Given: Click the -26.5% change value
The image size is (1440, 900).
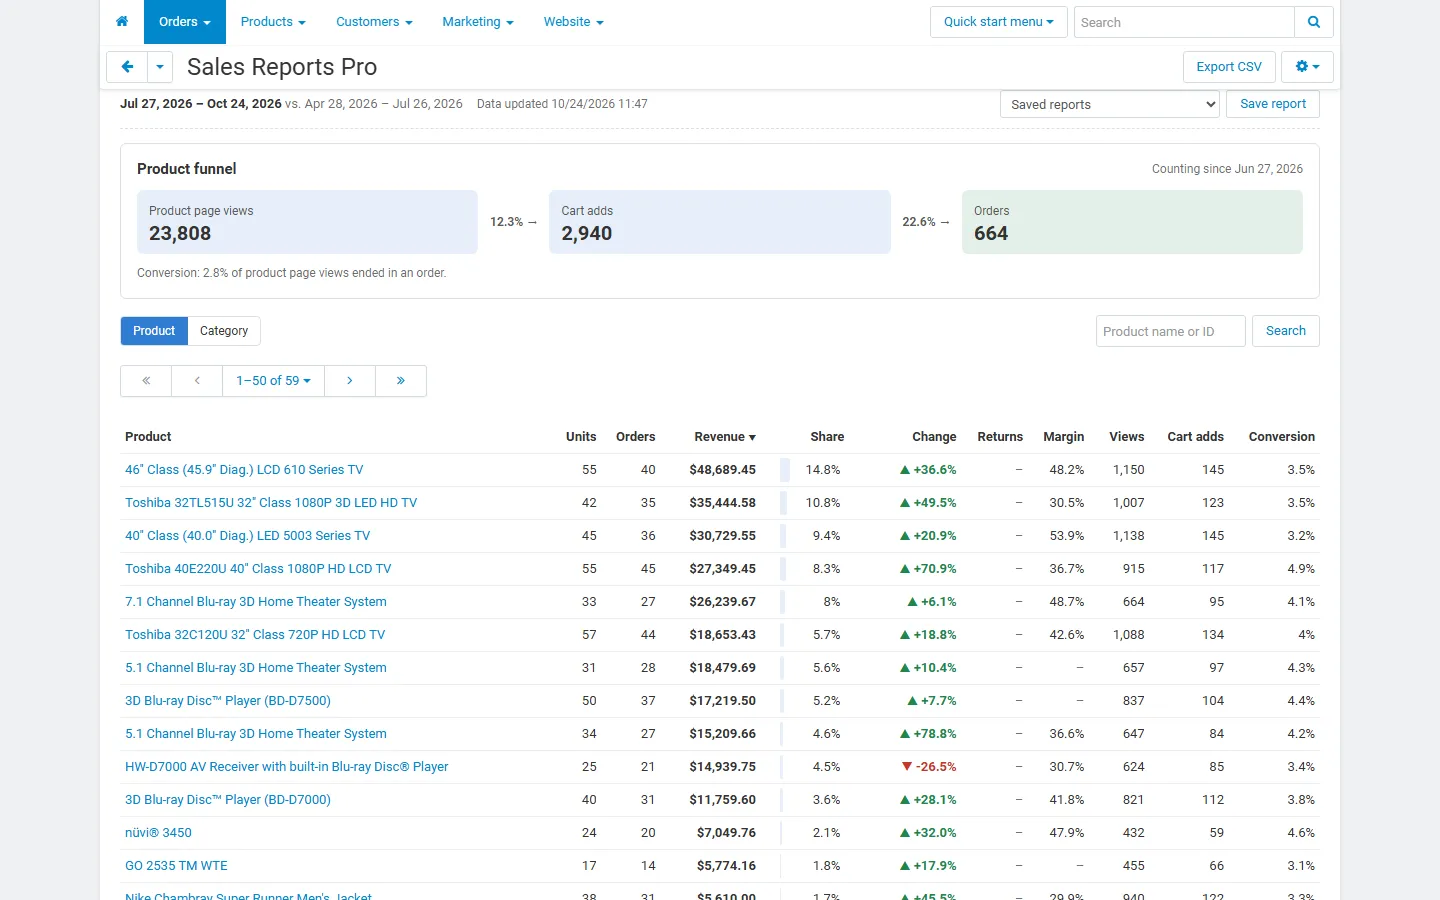Looking at the screenshot, I should [x=929, y=767].
